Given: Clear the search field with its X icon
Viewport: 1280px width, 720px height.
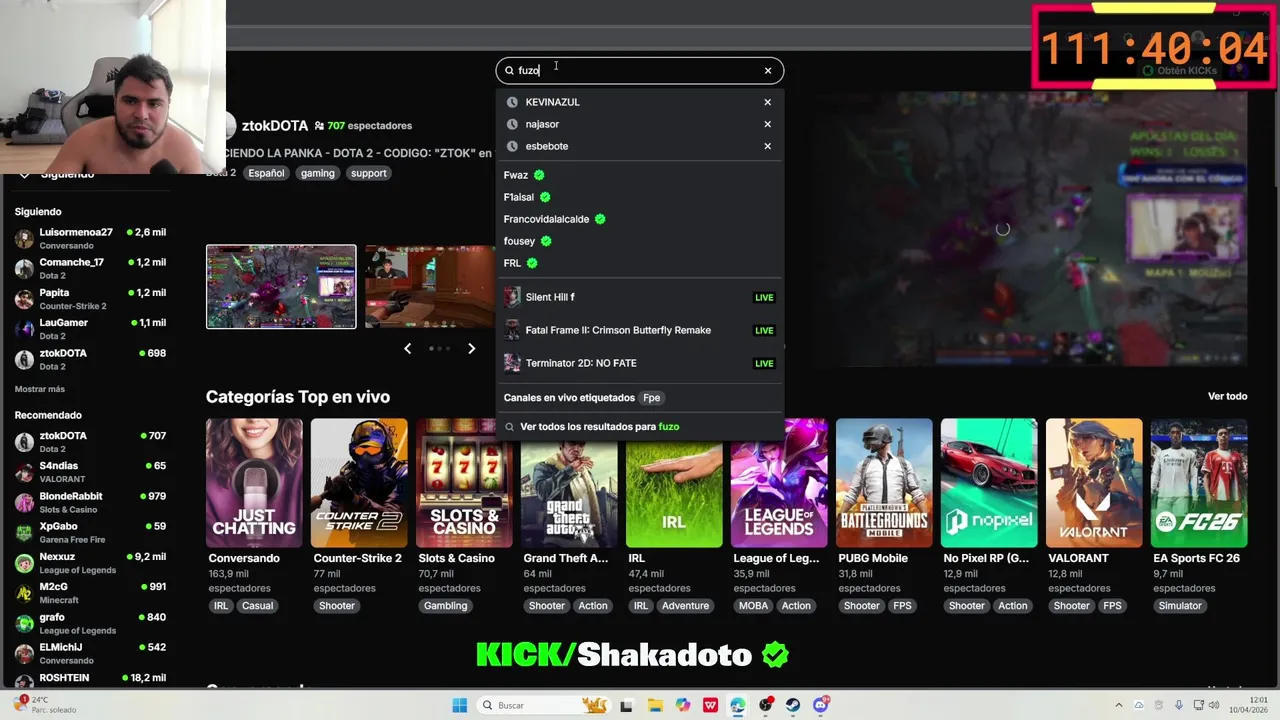Looking at the screenshot, I should (768, 71).
